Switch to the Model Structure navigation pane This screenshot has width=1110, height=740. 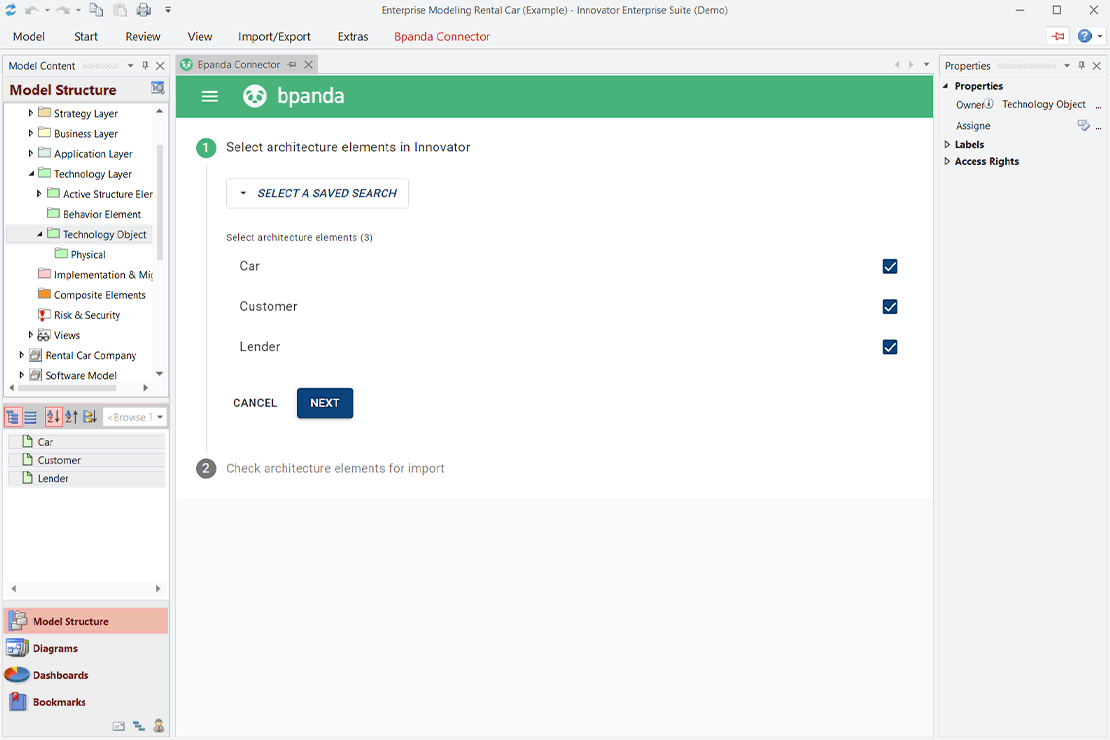click(x=86, y=621)
